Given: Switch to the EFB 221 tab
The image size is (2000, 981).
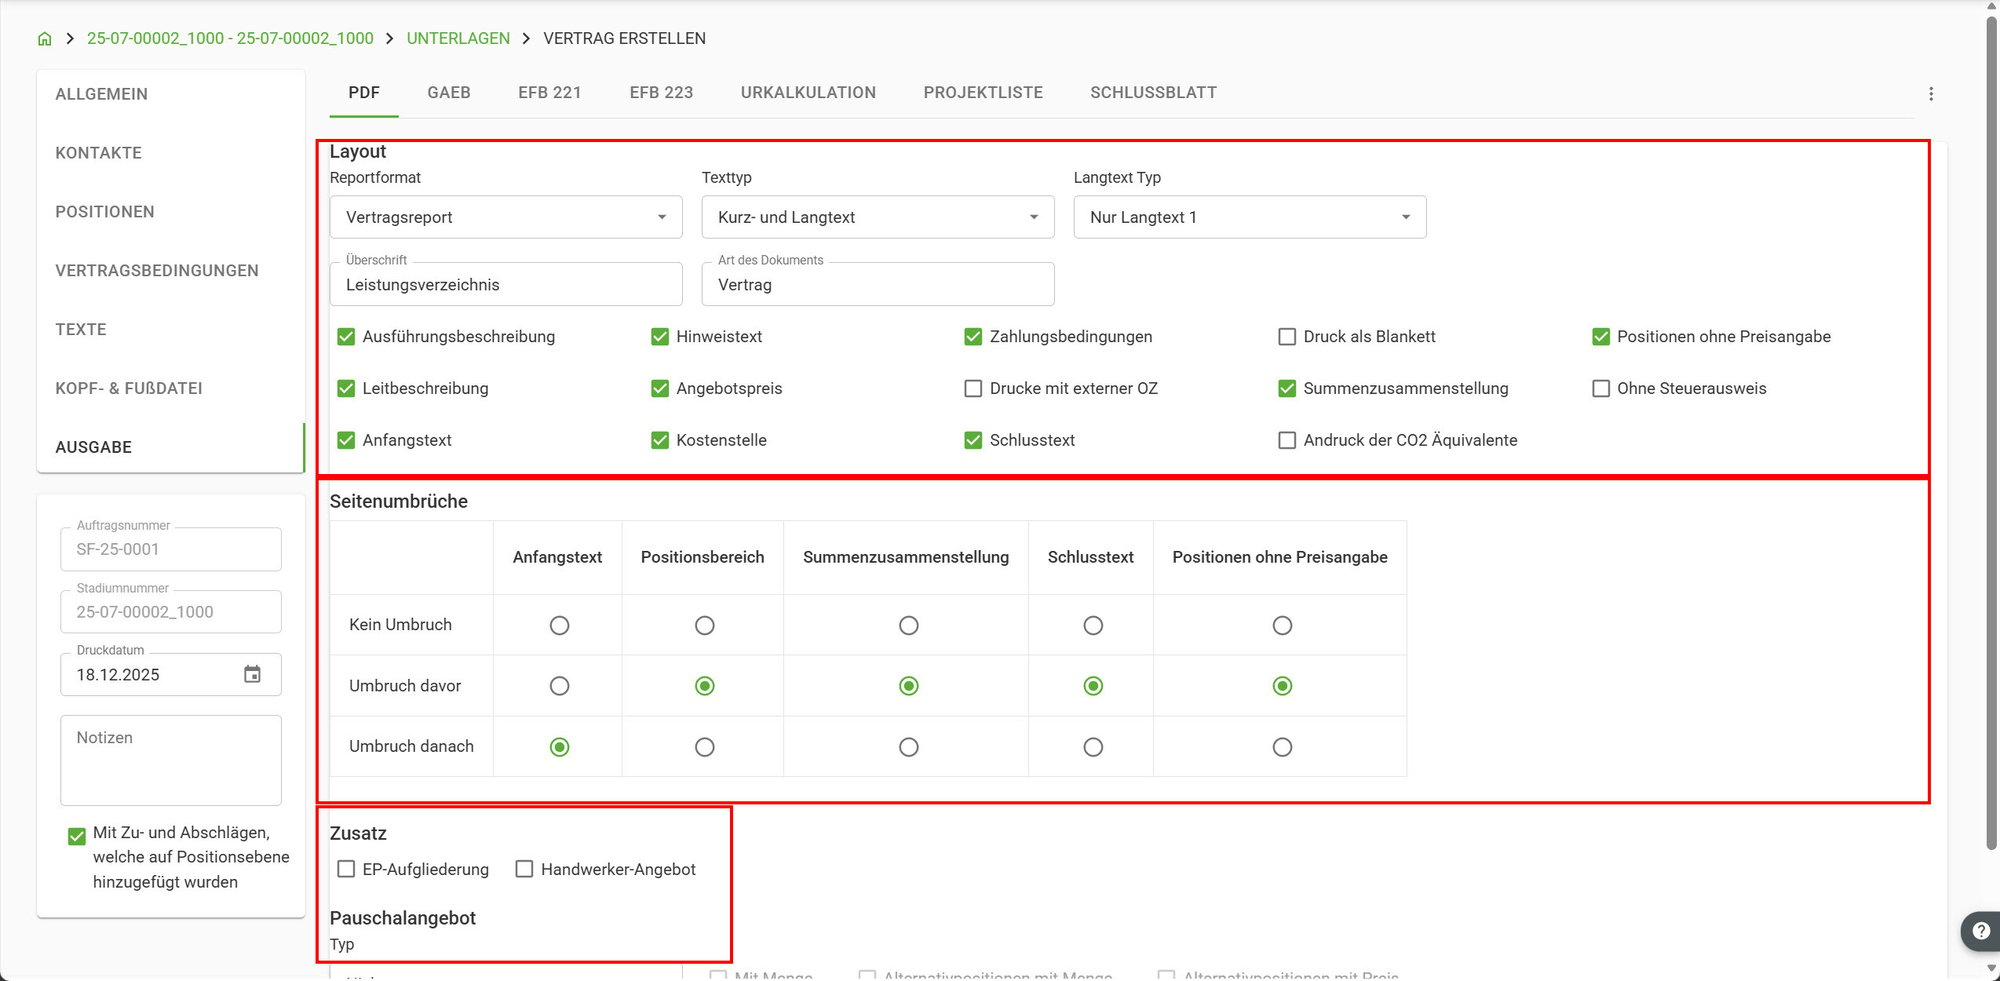Looking at the screenshot, I should tap(550, 93).
